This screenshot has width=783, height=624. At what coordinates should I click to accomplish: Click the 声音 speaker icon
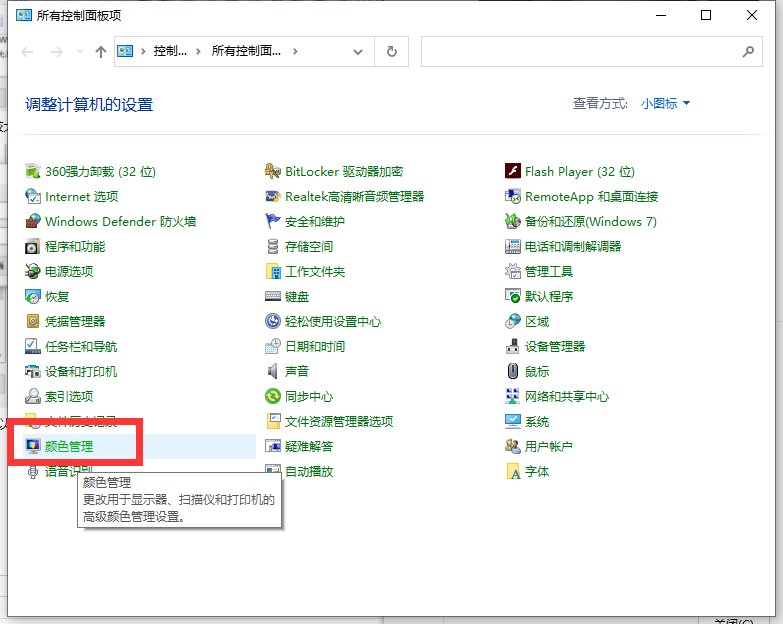(273, 372)
